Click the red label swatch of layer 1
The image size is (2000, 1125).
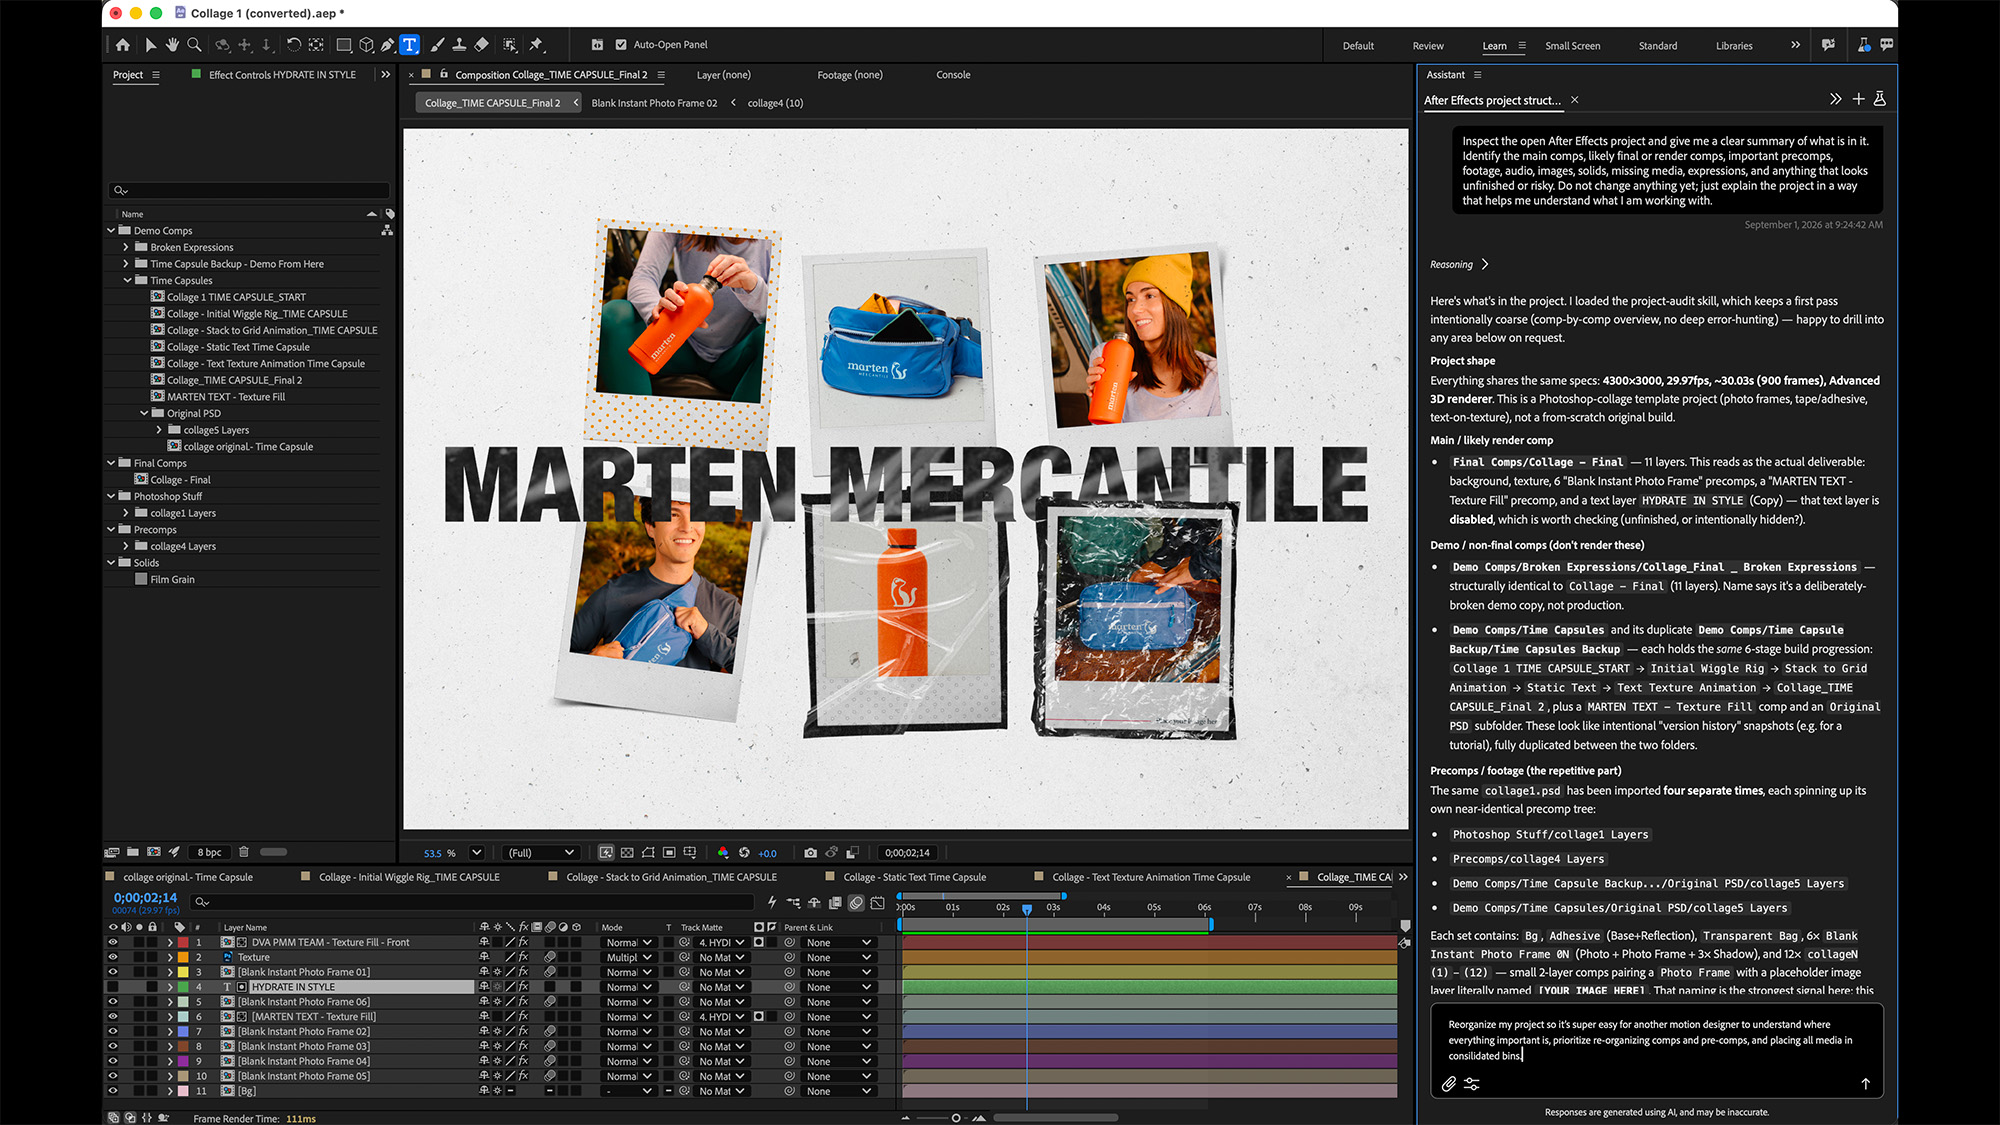183,942
